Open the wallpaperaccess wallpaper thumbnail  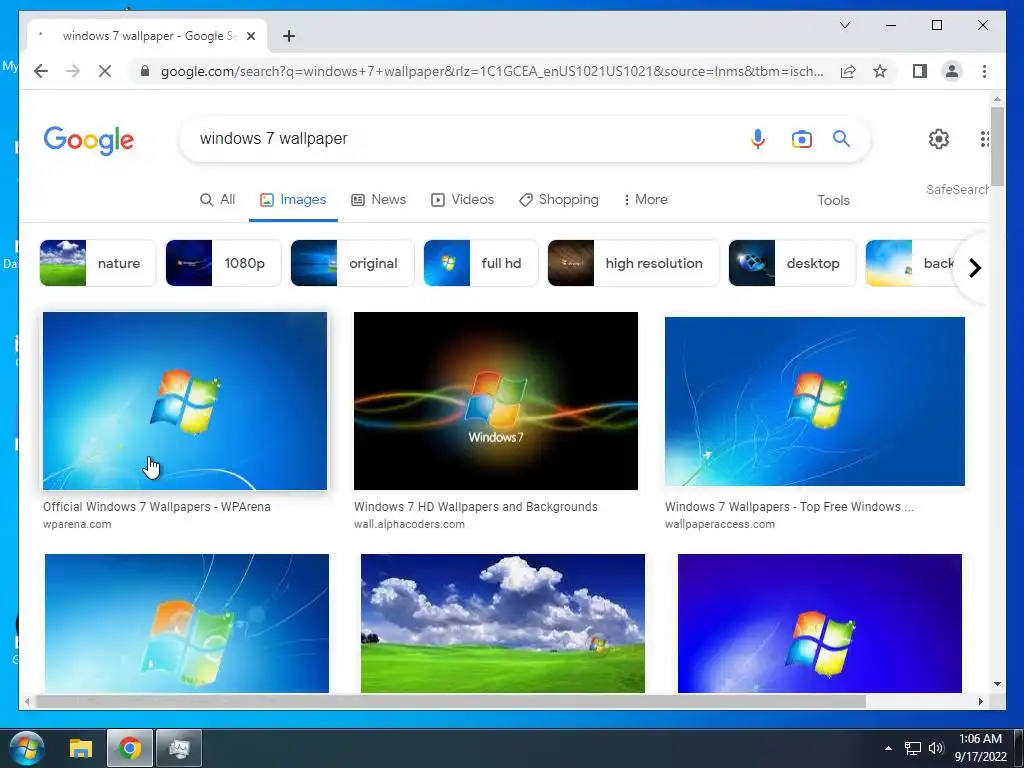click(x=814, y=401)
